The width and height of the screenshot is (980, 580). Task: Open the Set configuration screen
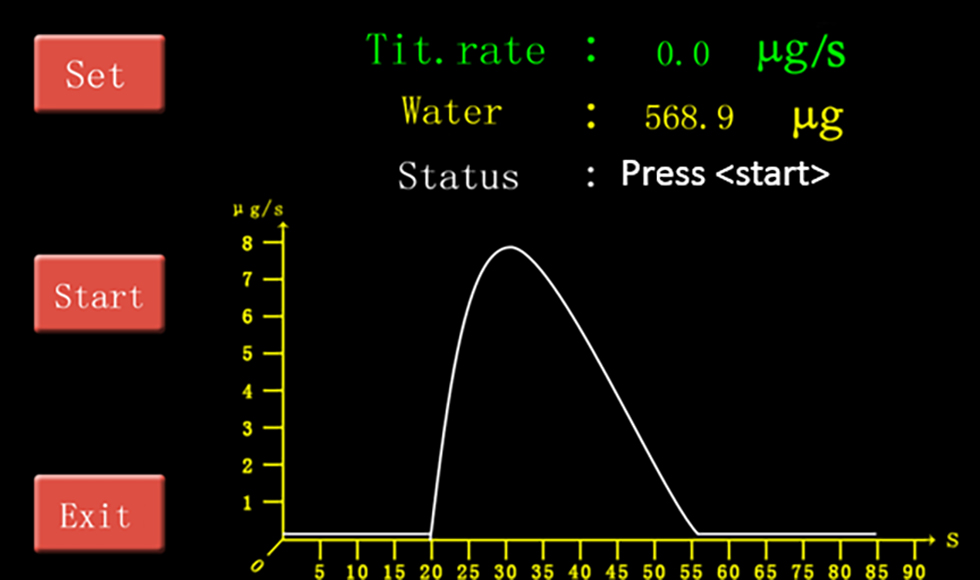98,74
